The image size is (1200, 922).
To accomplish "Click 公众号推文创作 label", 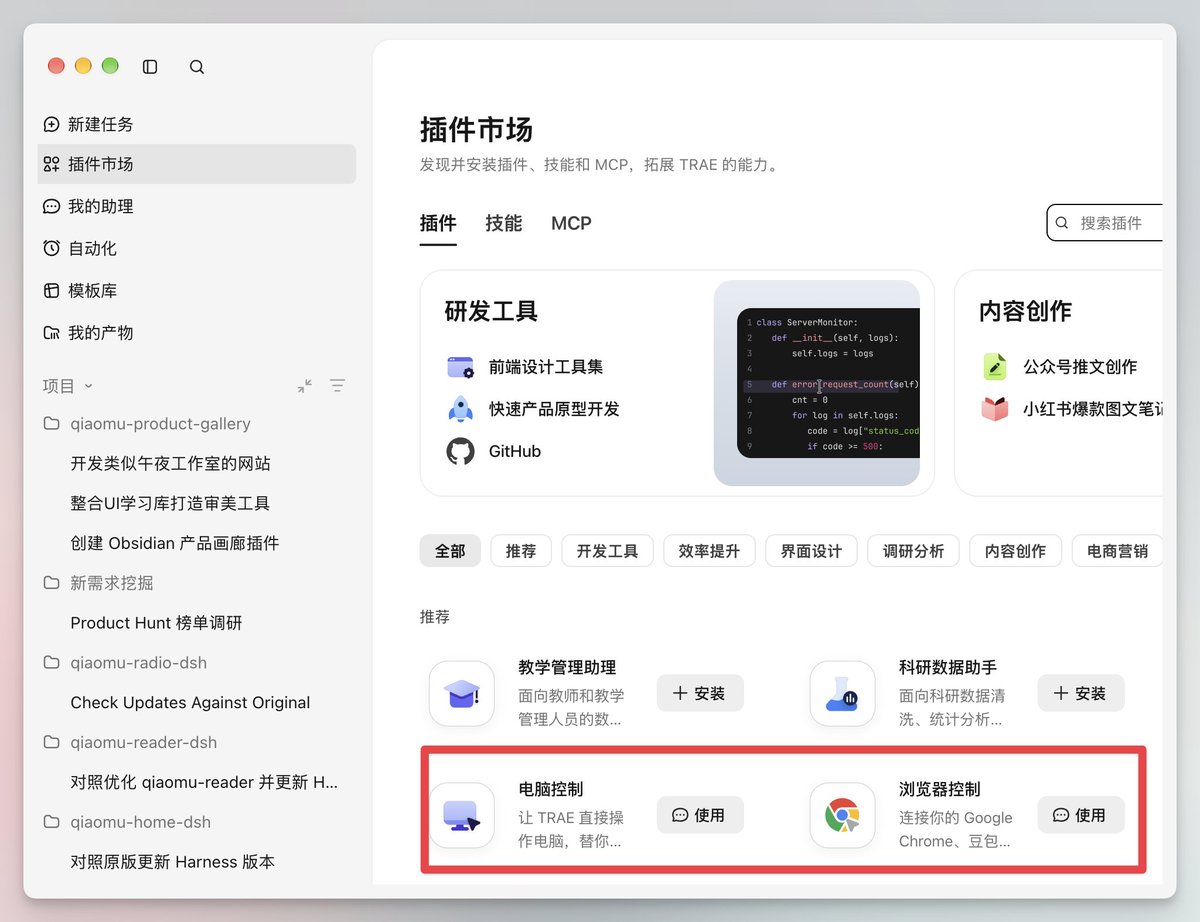I will 1080,367.
